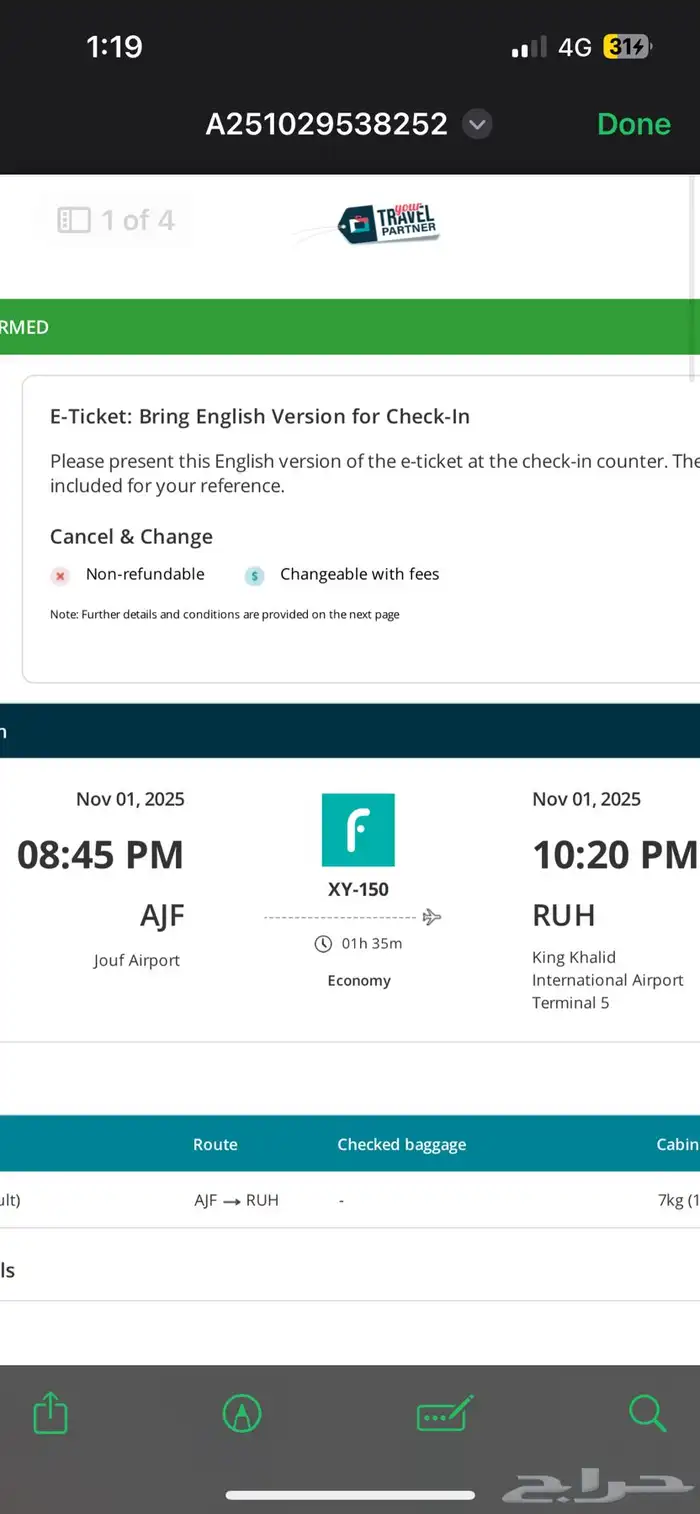The image size is (700, 1514).
Task: Tap the Flynas airline logo
Action: [358, 830]
